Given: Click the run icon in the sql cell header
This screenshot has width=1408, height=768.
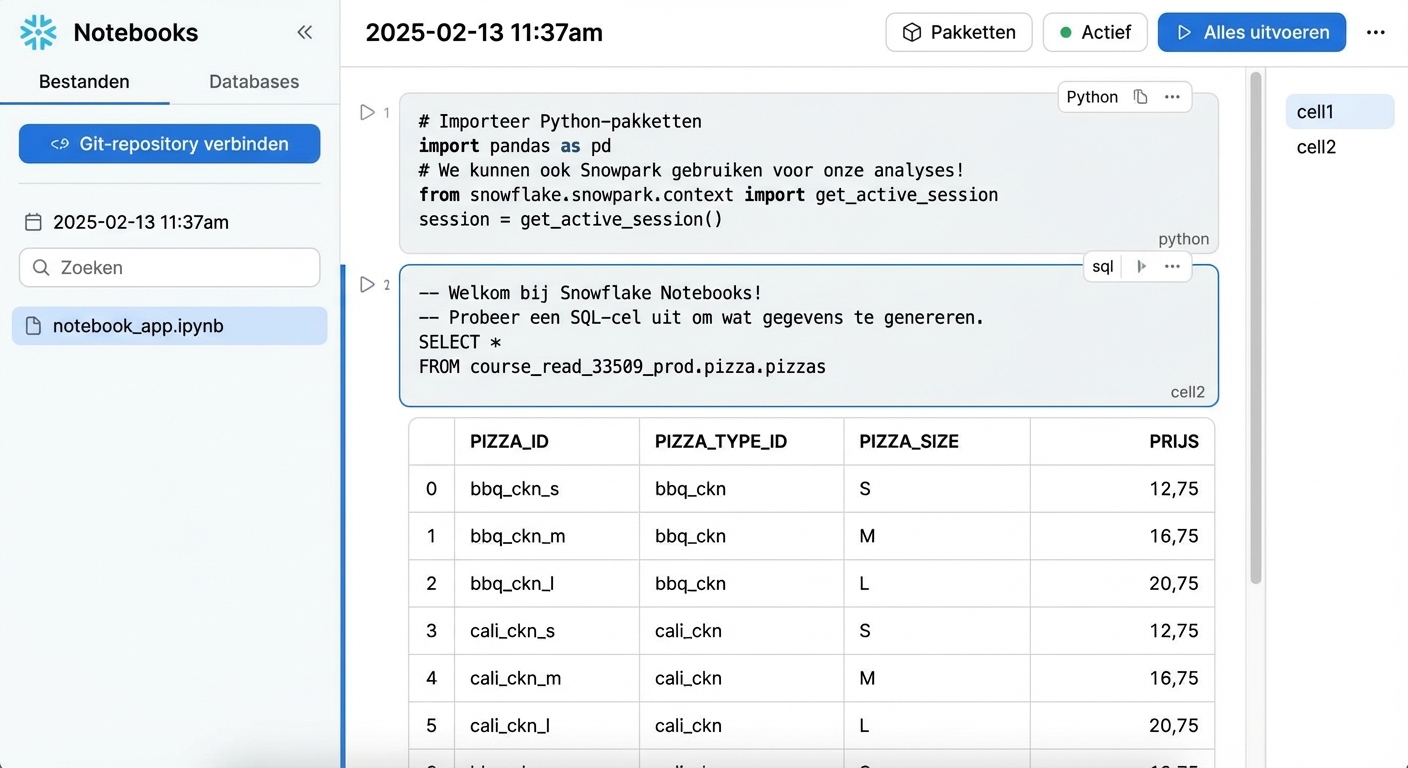Looking at the screenshot, I should [1141, 266].
